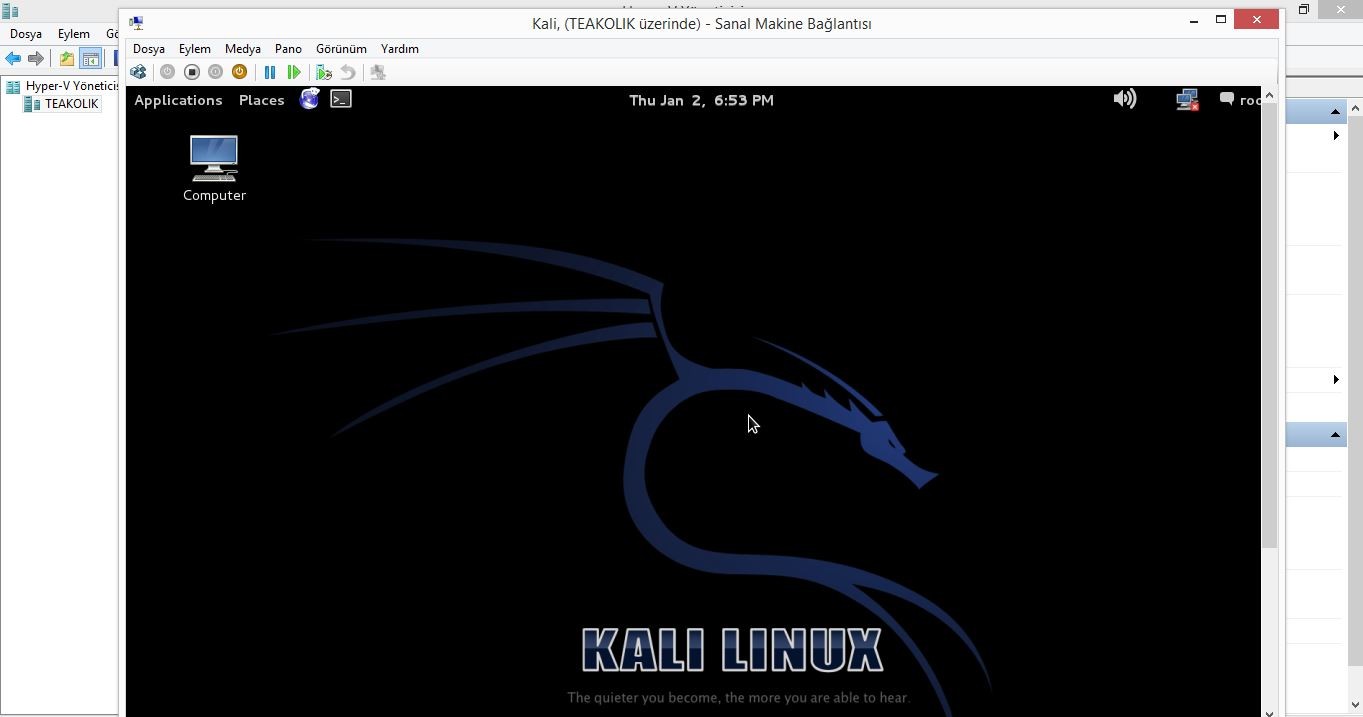Close the Kali VM connection window
Viewport: 1363px width, 717px height.
tap(1257, 20)
